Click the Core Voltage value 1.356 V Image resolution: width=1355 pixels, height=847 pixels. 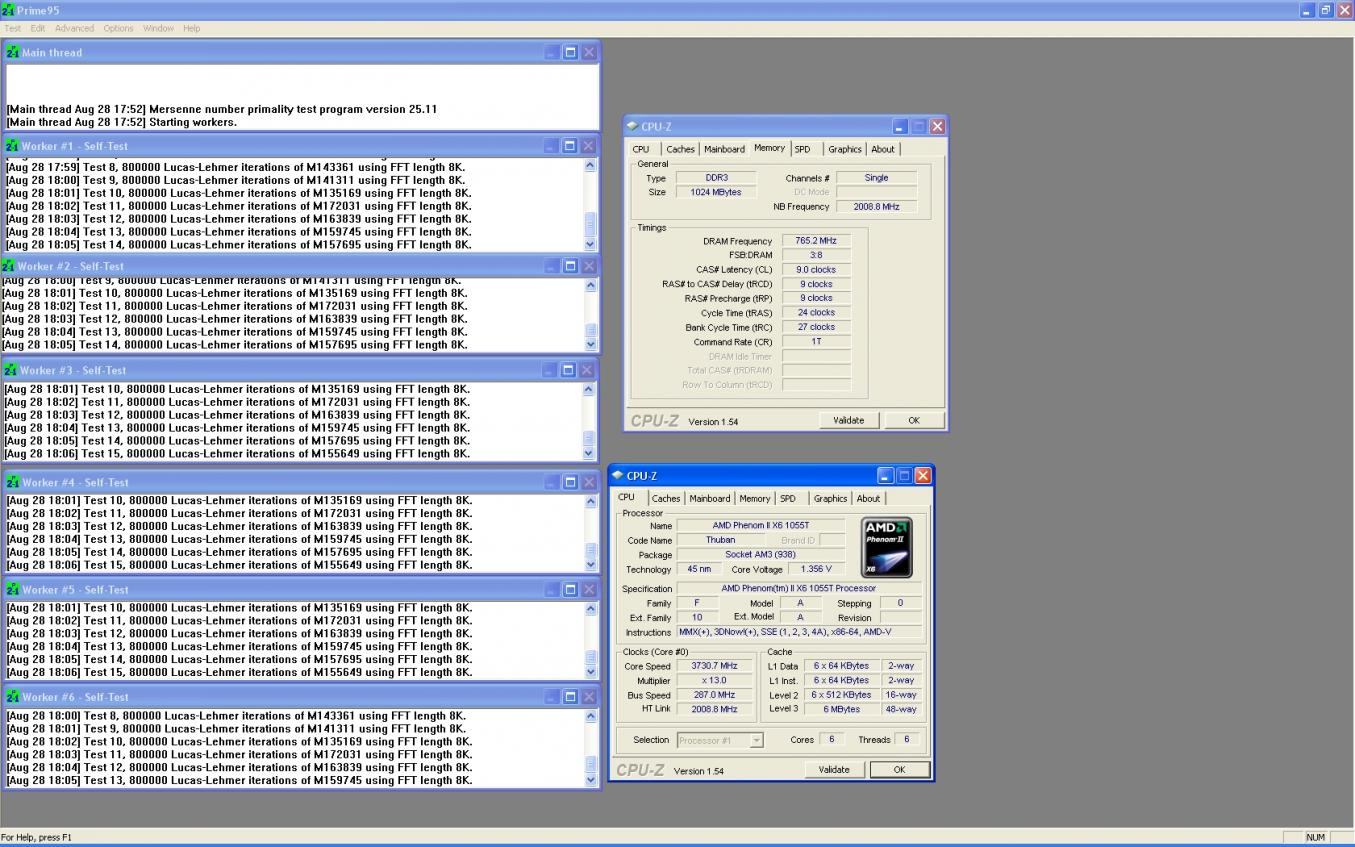pyautogui.click(x=816, y=569)
